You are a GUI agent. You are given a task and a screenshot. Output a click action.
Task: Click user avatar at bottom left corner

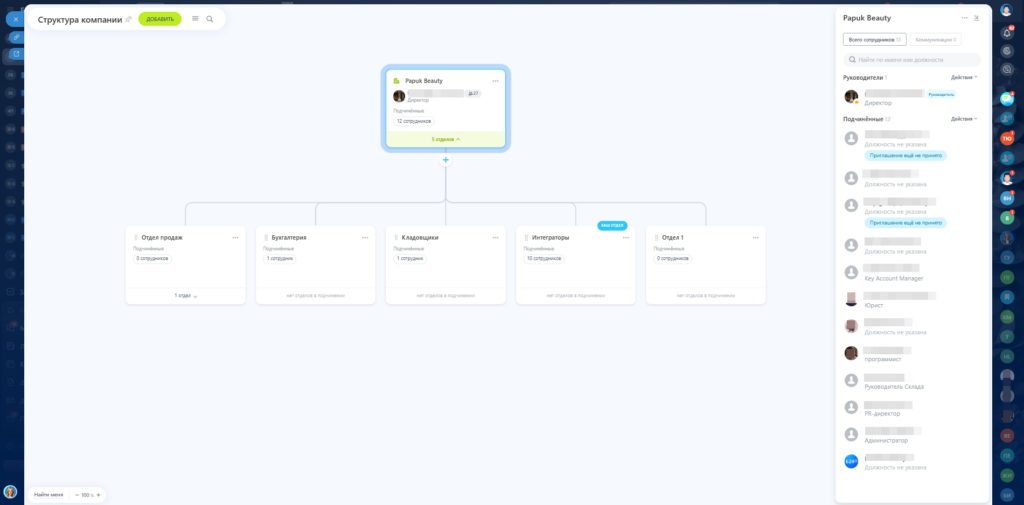[x=10, y=491]
